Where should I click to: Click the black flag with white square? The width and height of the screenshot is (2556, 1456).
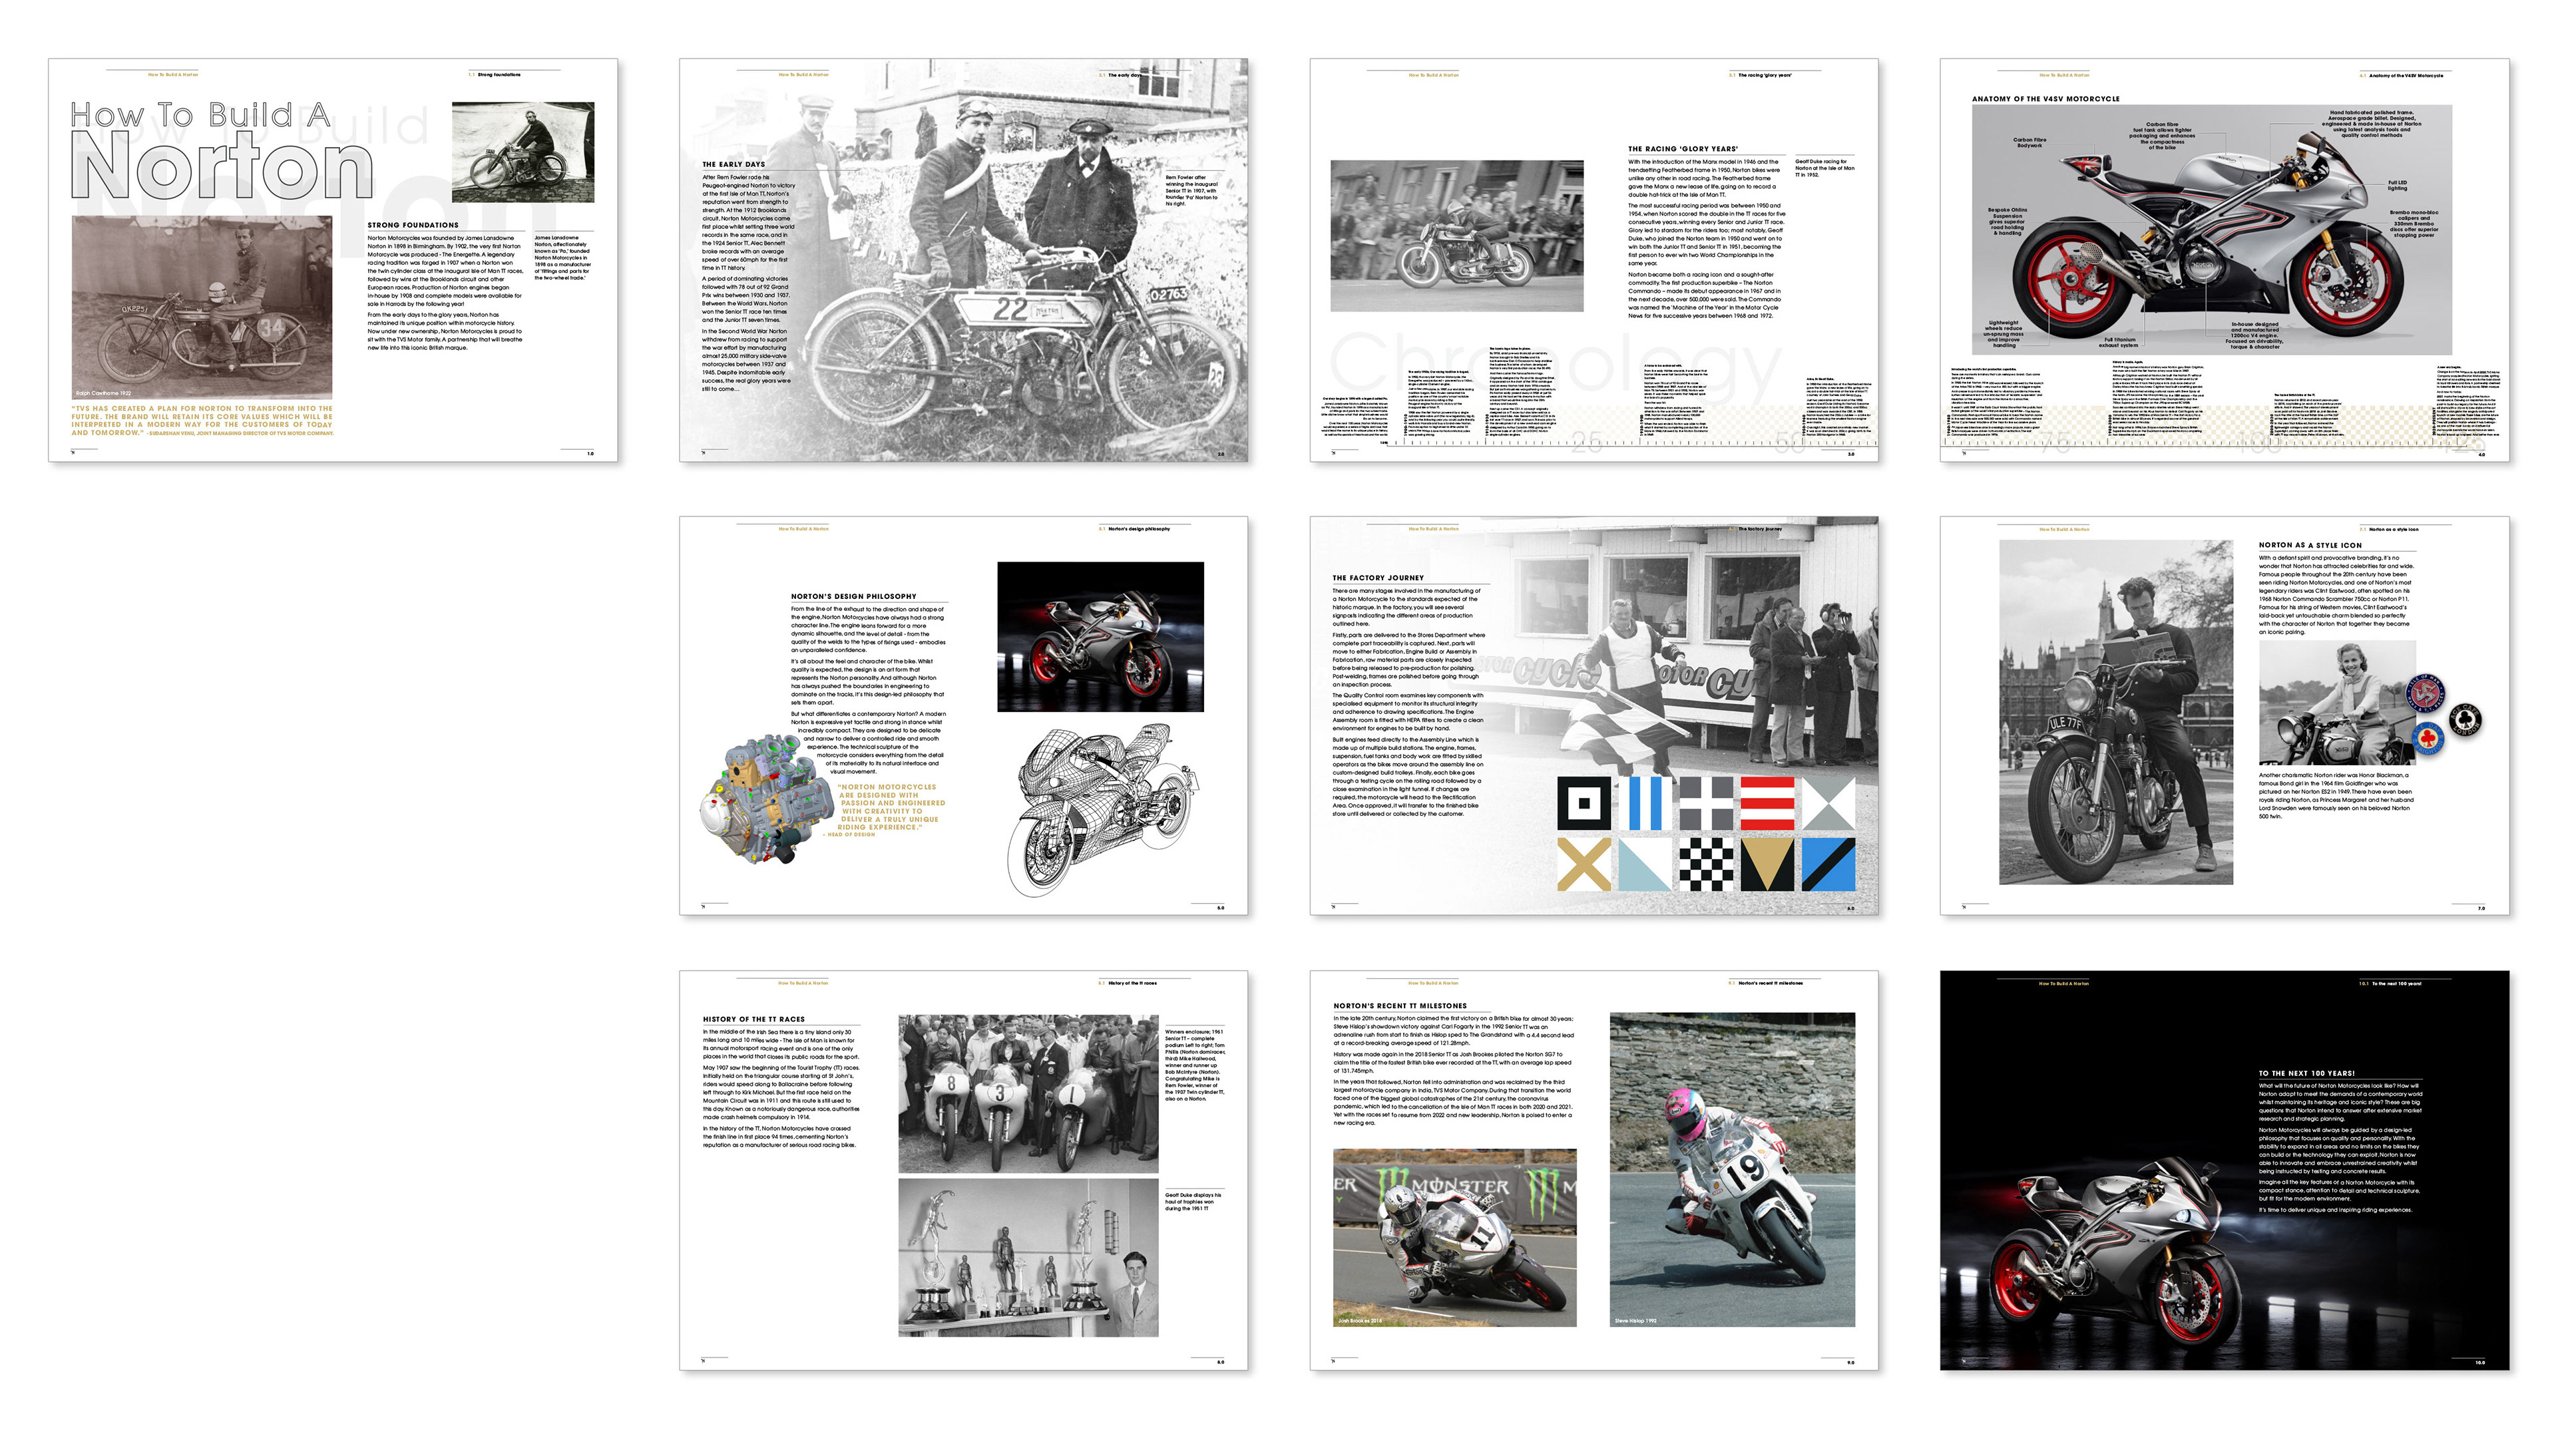pos(1584,803)
